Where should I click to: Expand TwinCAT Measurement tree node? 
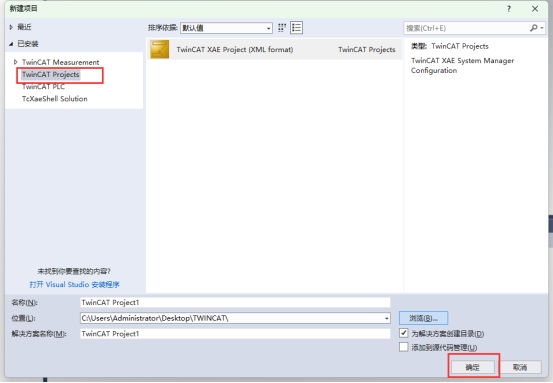tap(15, 62)
